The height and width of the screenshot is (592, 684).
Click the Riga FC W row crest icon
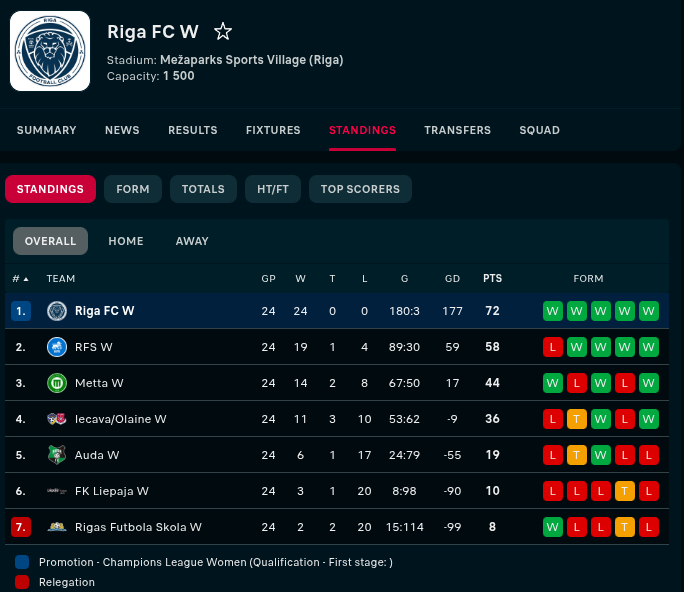pyautogui.click(x=57, y=311)
